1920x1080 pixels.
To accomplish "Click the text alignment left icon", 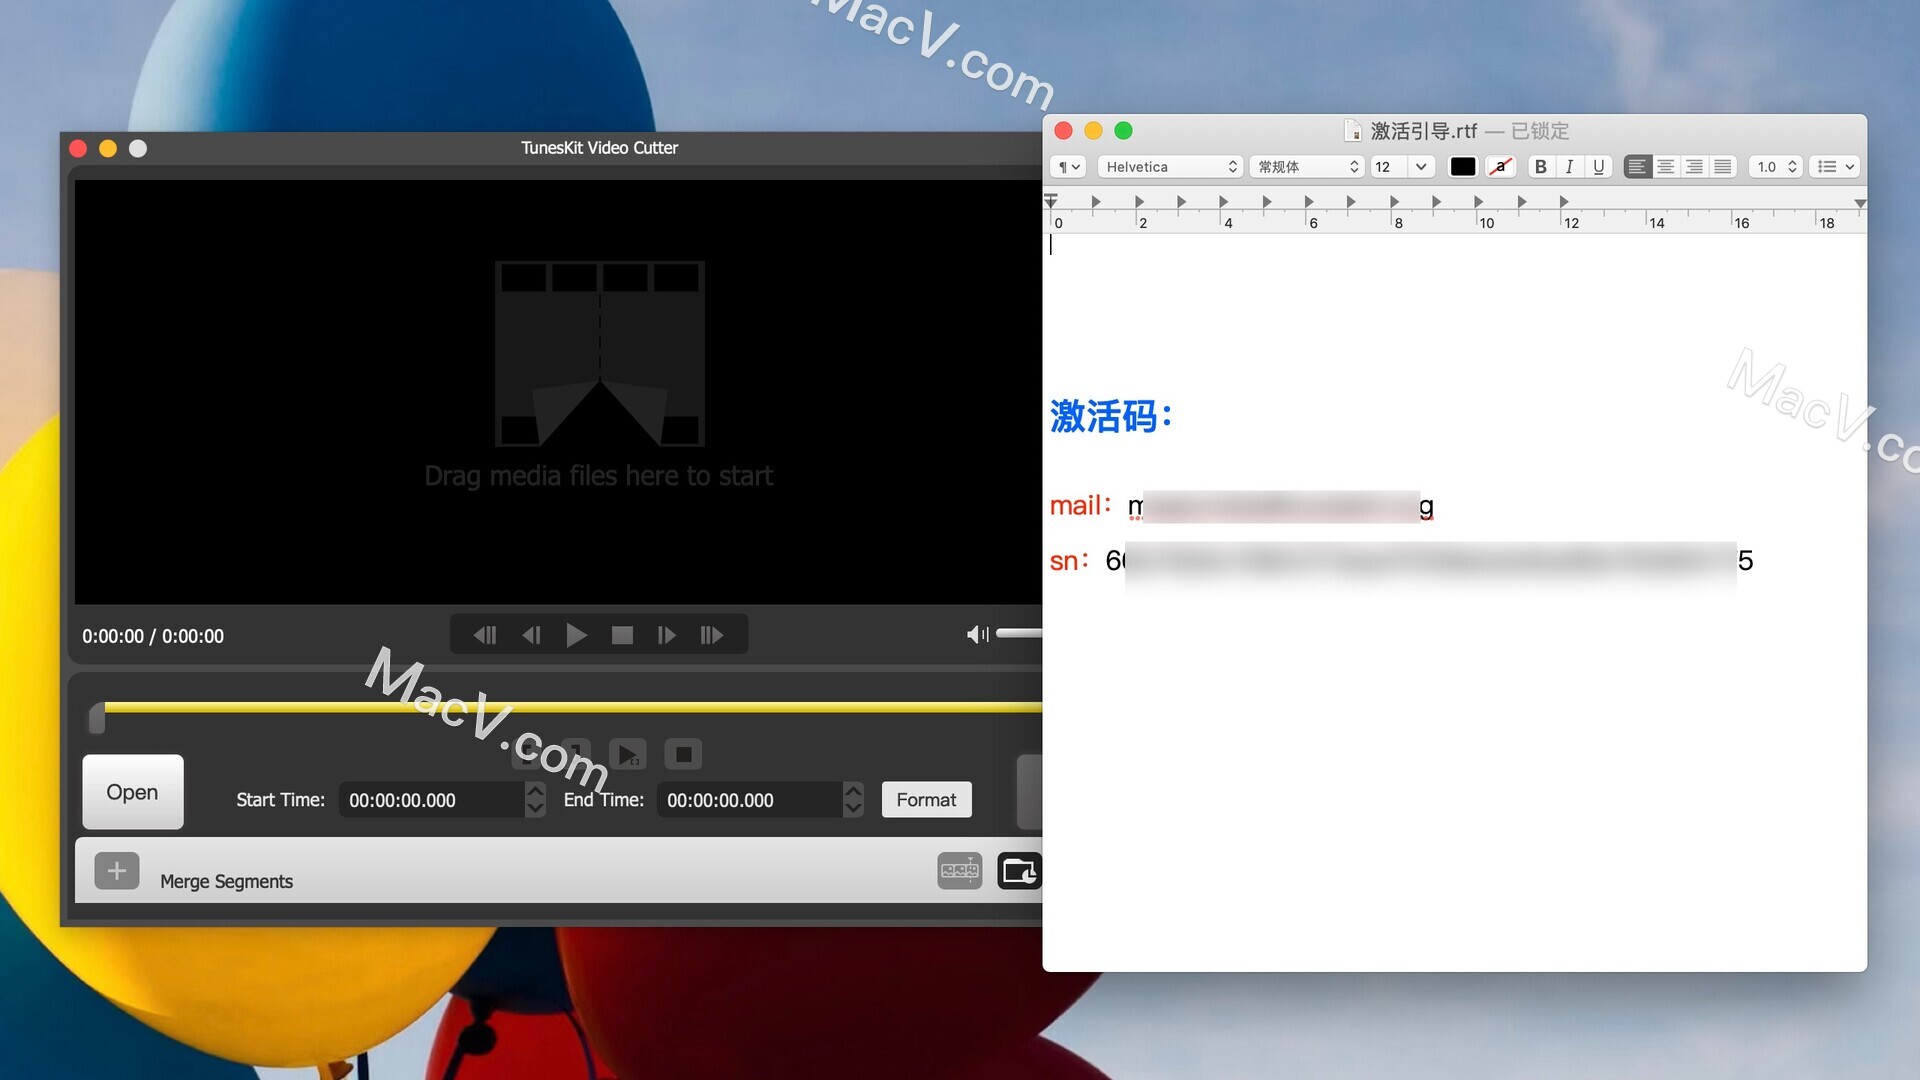I will click(x=1639, y=165).
